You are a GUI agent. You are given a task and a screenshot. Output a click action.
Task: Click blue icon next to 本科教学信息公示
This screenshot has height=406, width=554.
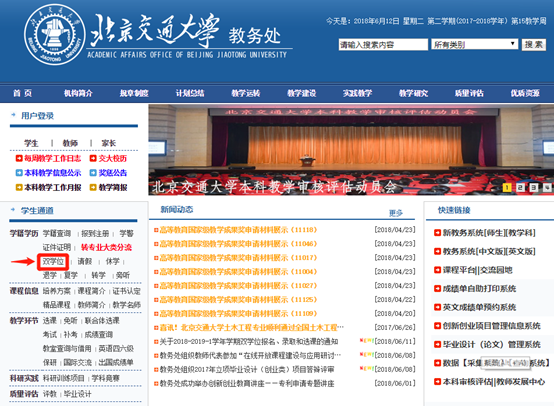click(x=19, y=173)
